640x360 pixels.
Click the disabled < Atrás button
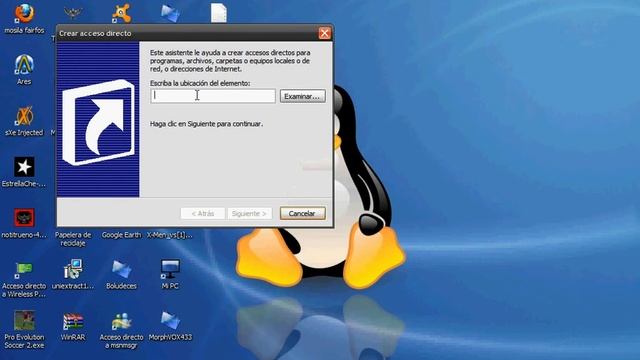click(203, 213)
